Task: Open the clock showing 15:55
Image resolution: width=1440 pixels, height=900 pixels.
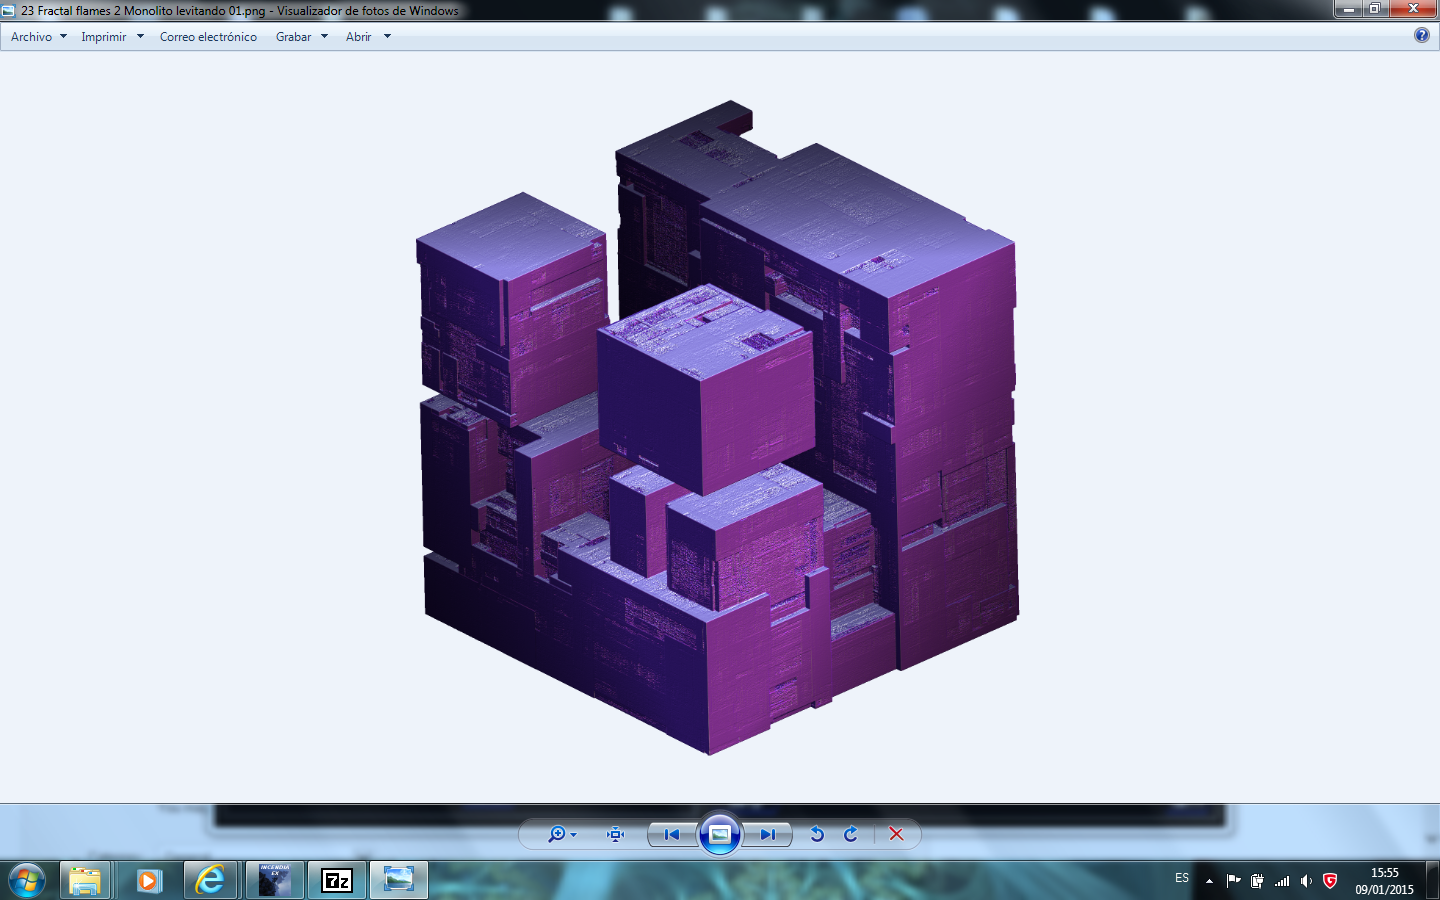Action: [1384, 881]
